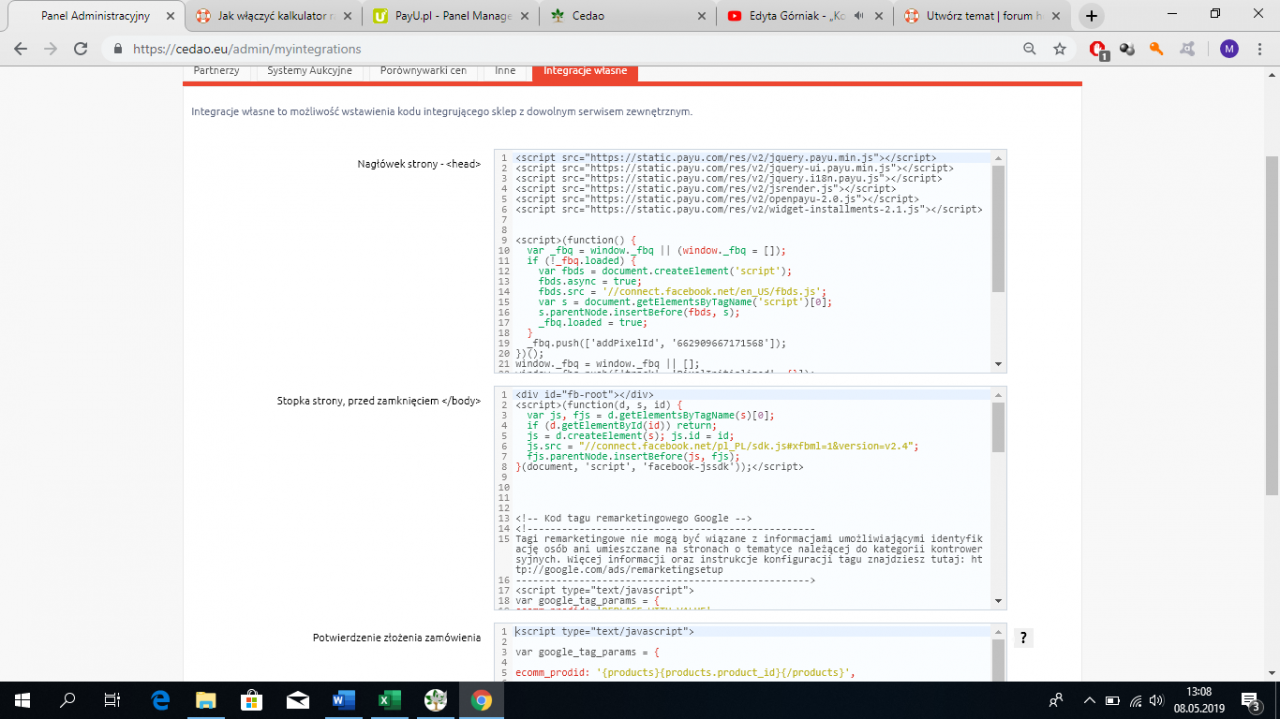Click the head code editor scrollbar thumb
The width and height of the screenshot is (1280, 719).
click(x=998, y=228)
